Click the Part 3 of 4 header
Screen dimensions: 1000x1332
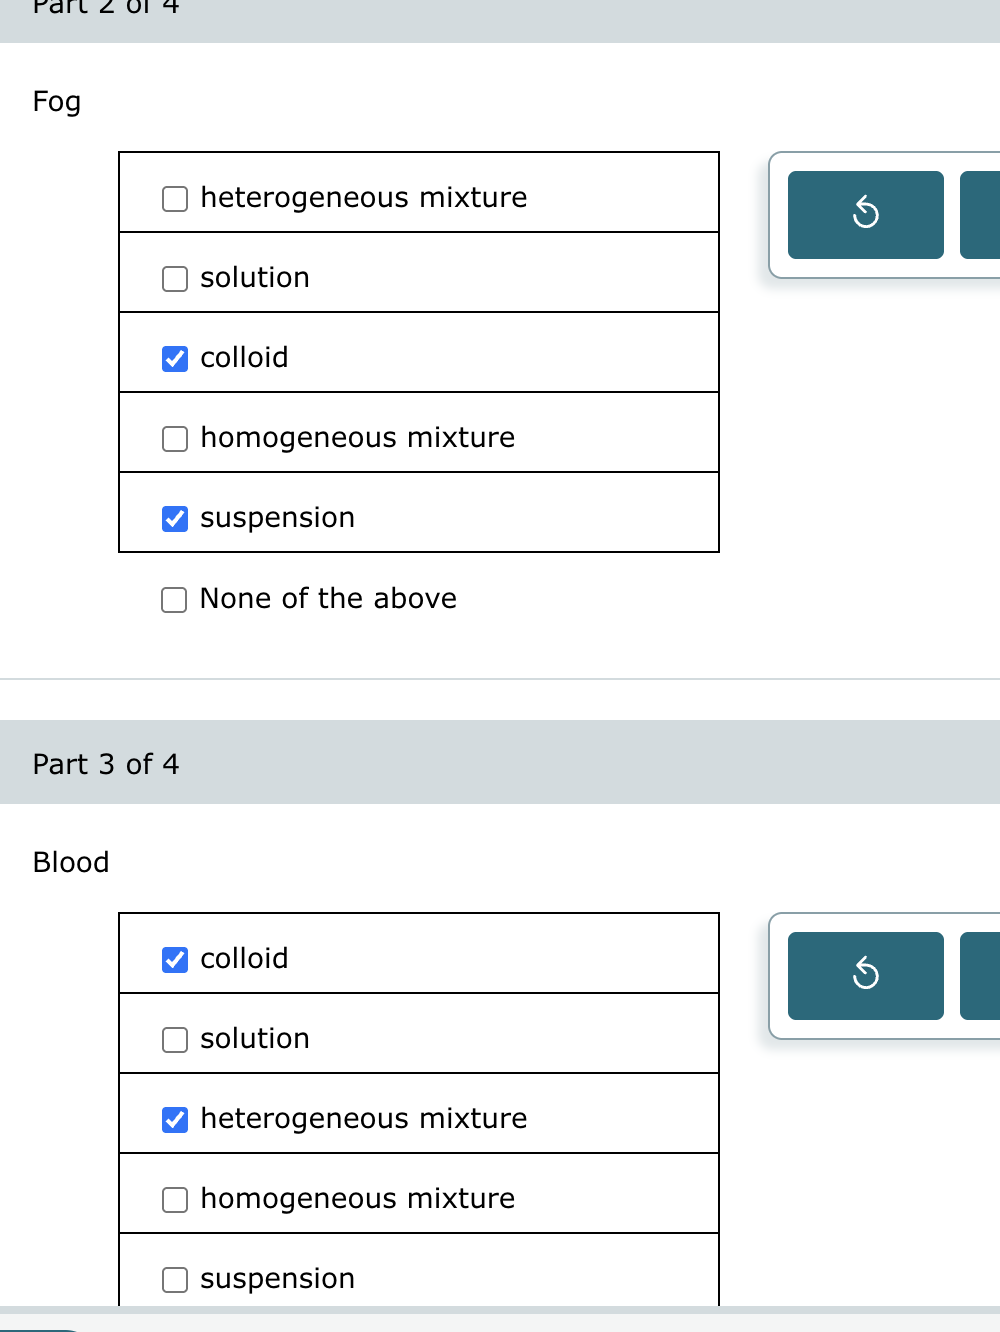pos(105,763)
